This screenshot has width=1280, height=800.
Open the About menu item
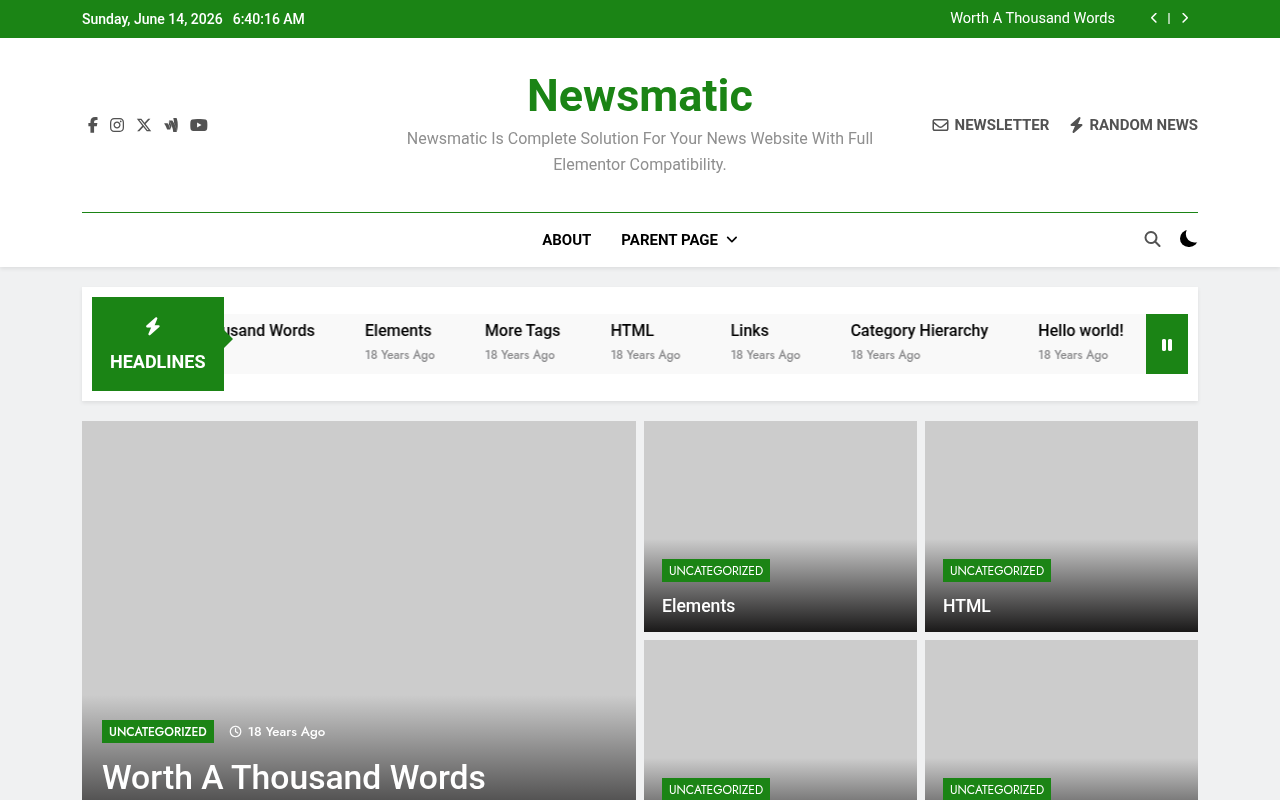(x=566, y=240)
